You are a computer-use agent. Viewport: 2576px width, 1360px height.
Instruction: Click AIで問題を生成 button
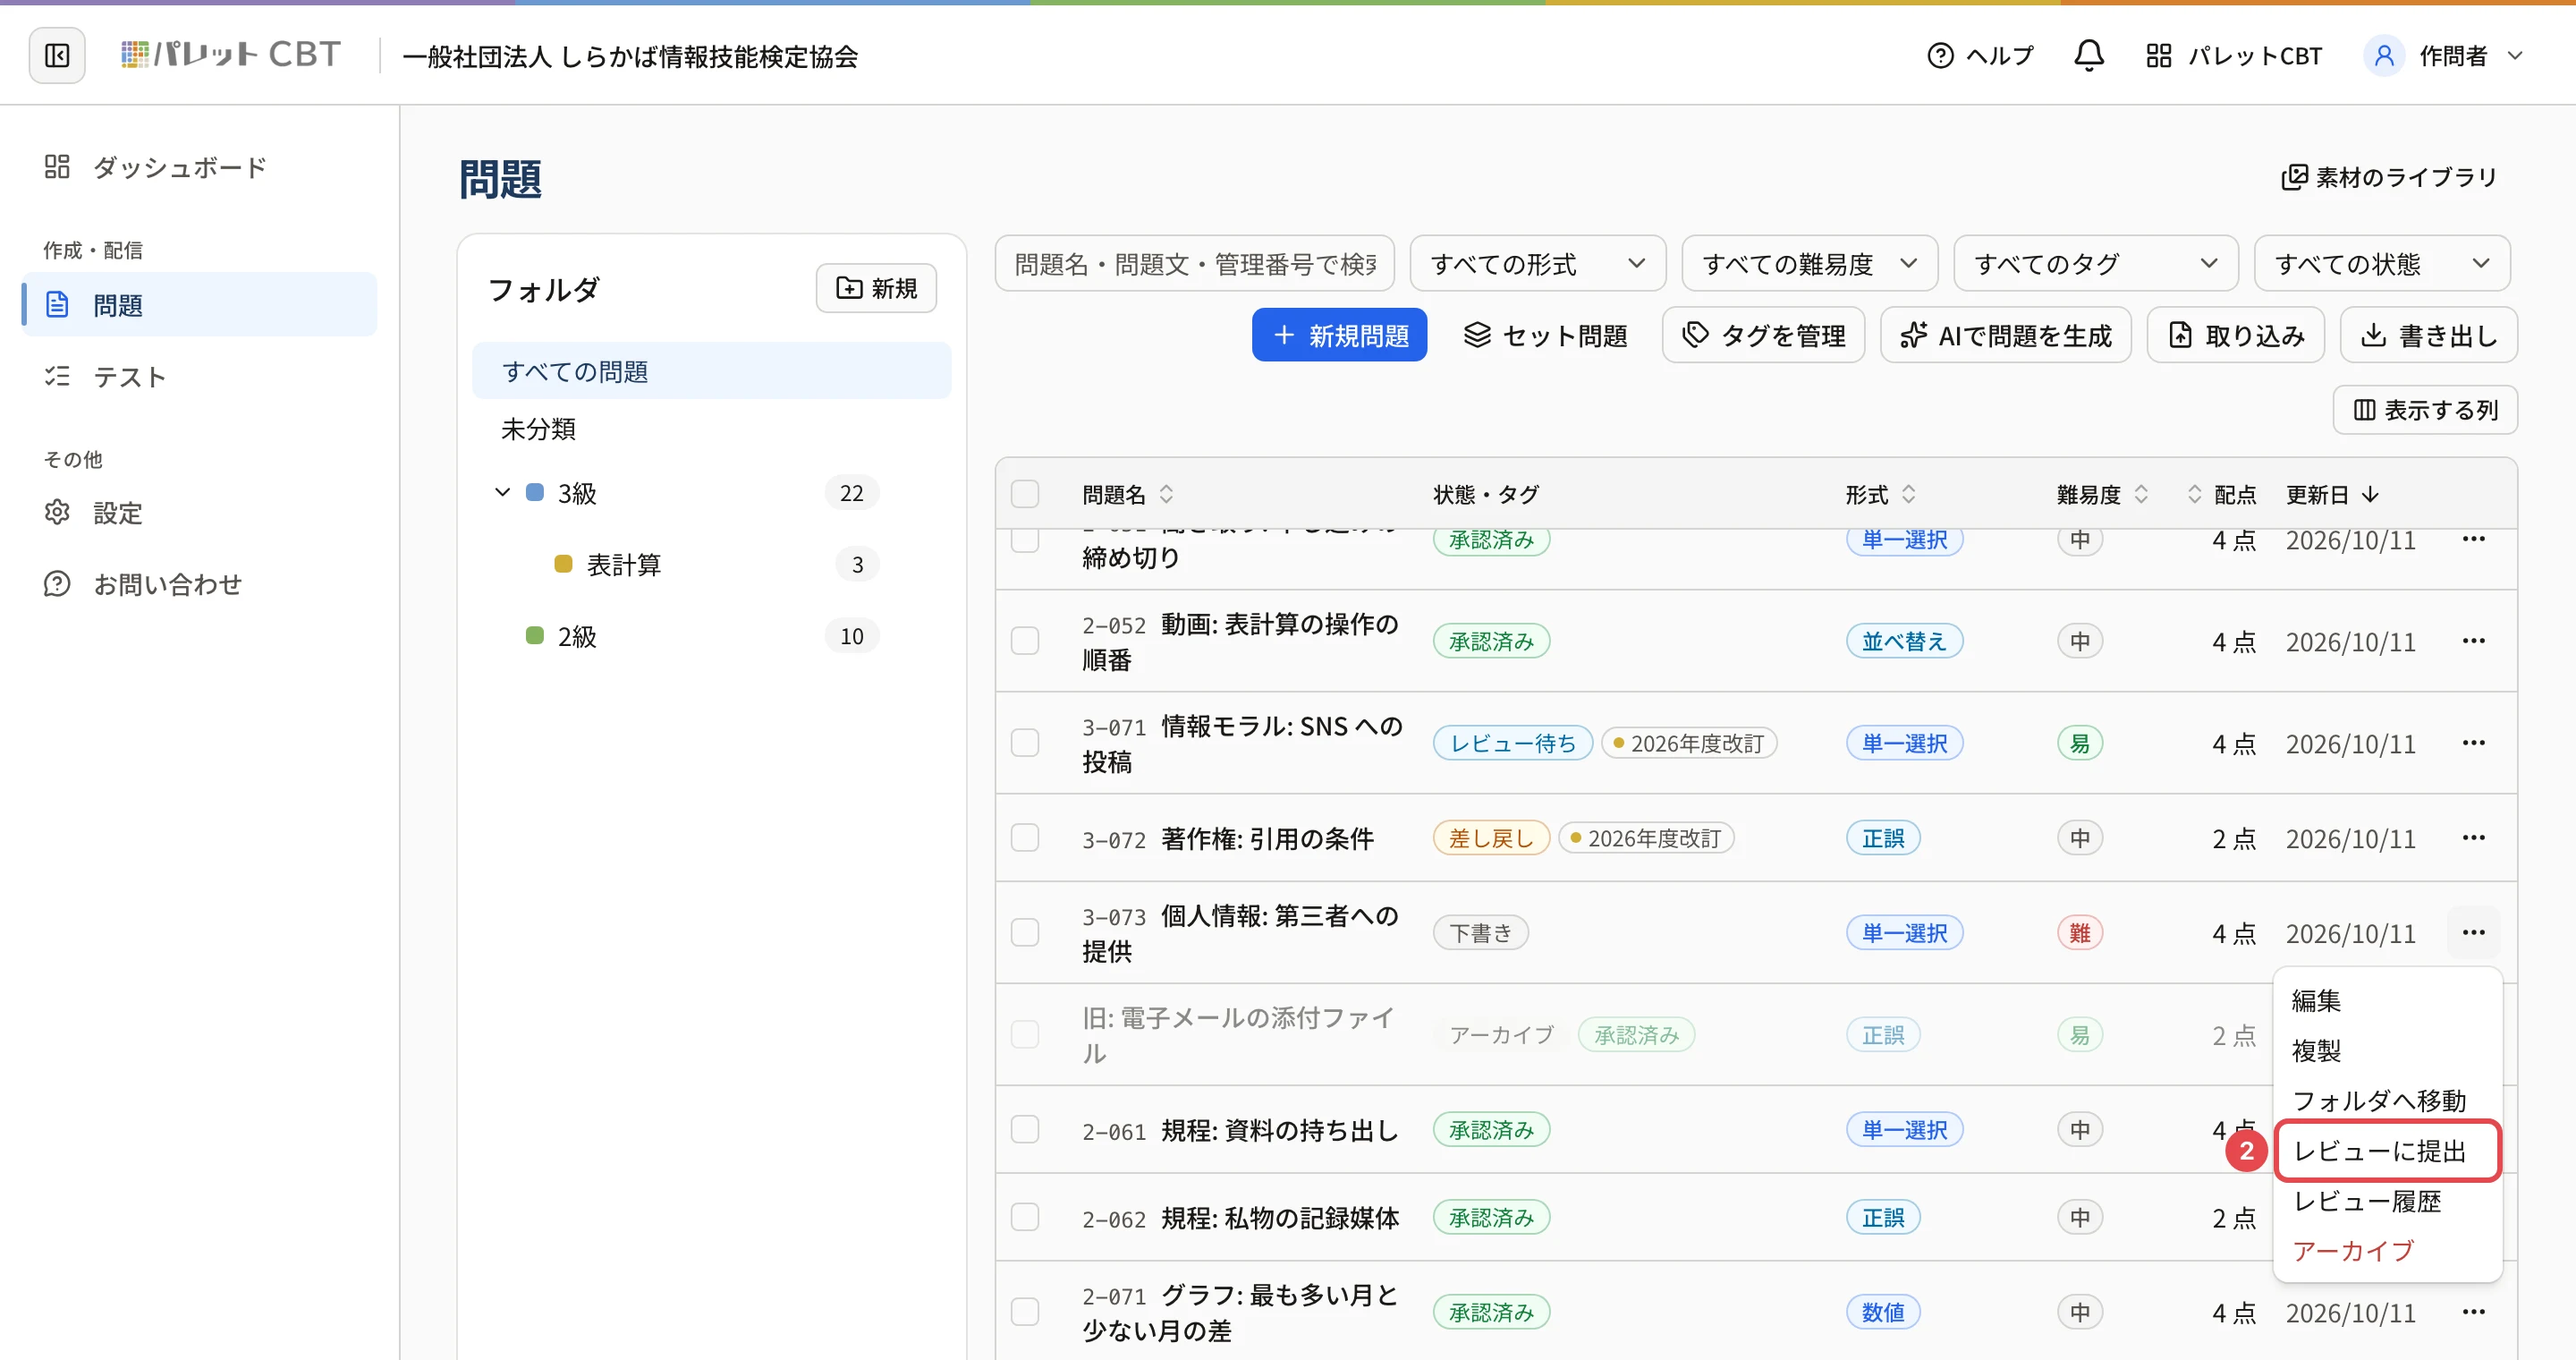pos(2005,335)
